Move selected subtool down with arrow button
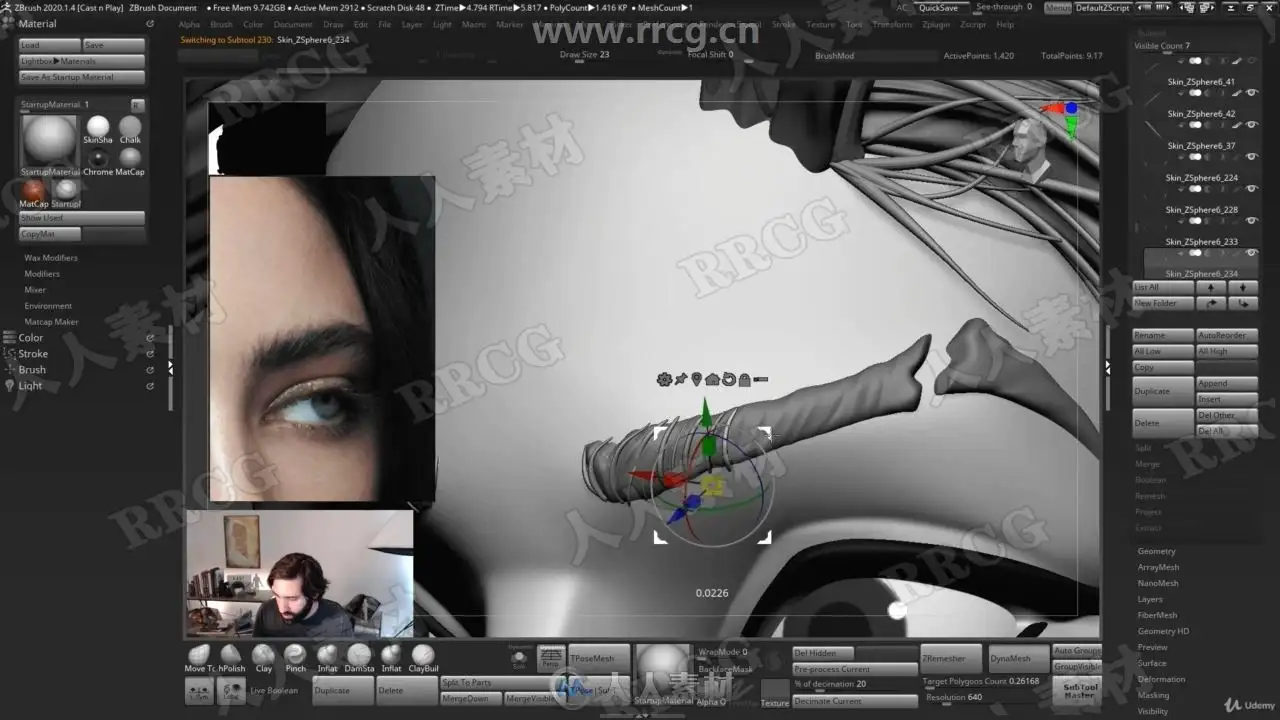The image size is (1280, 720). click(1243, 287)
